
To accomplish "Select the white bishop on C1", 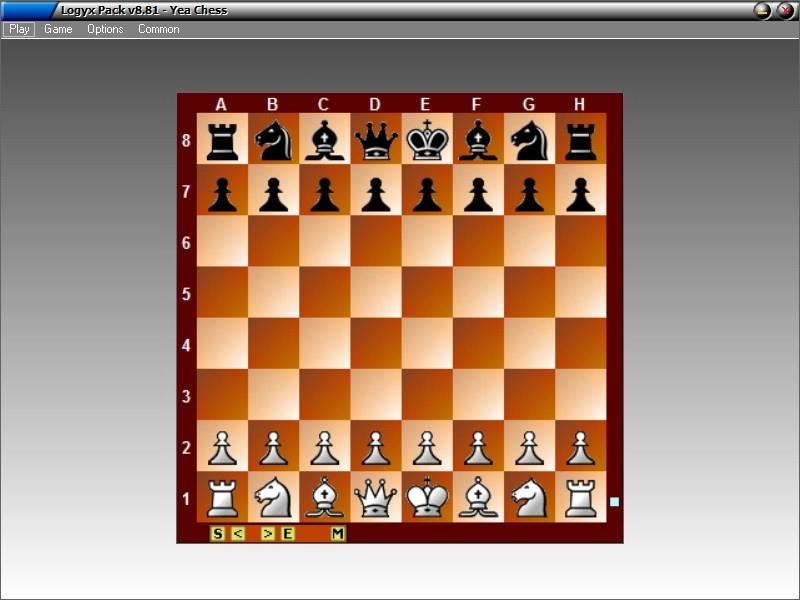I will [325, 497].
